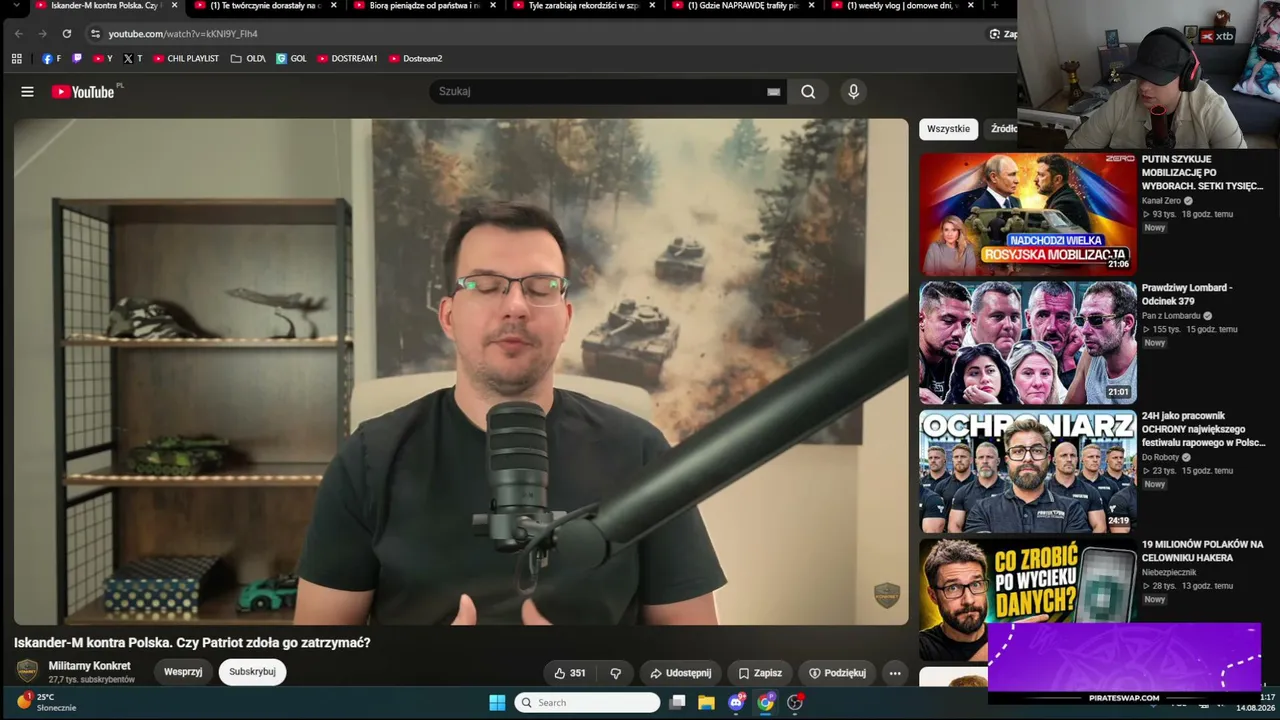Select the Wszystkie filter chip
Image resolution: width=1280 pixels, height=720 pixels.
point(948,129)
